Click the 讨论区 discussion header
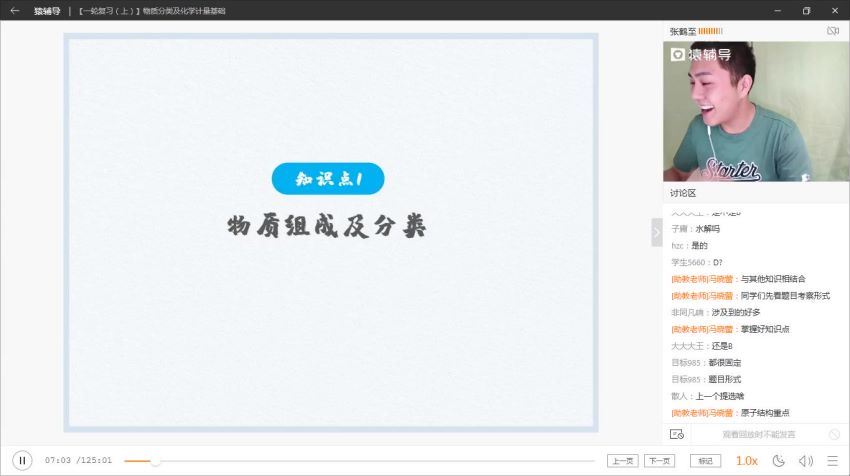The image size is (850, 476). 683,193
